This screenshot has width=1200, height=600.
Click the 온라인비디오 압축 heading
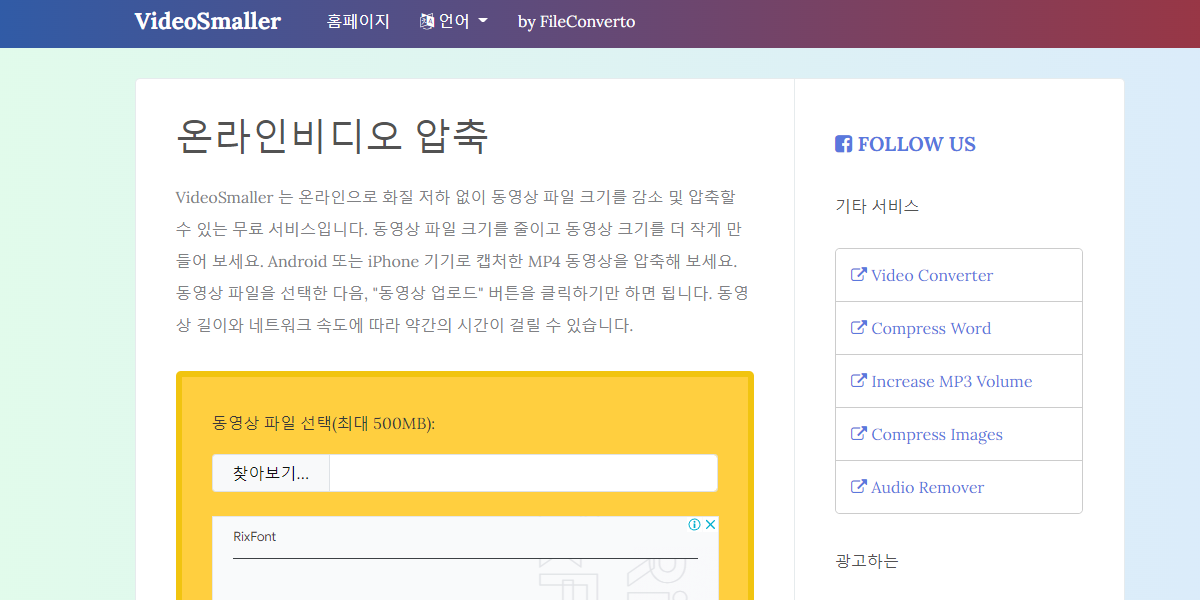tap(332, 137)
